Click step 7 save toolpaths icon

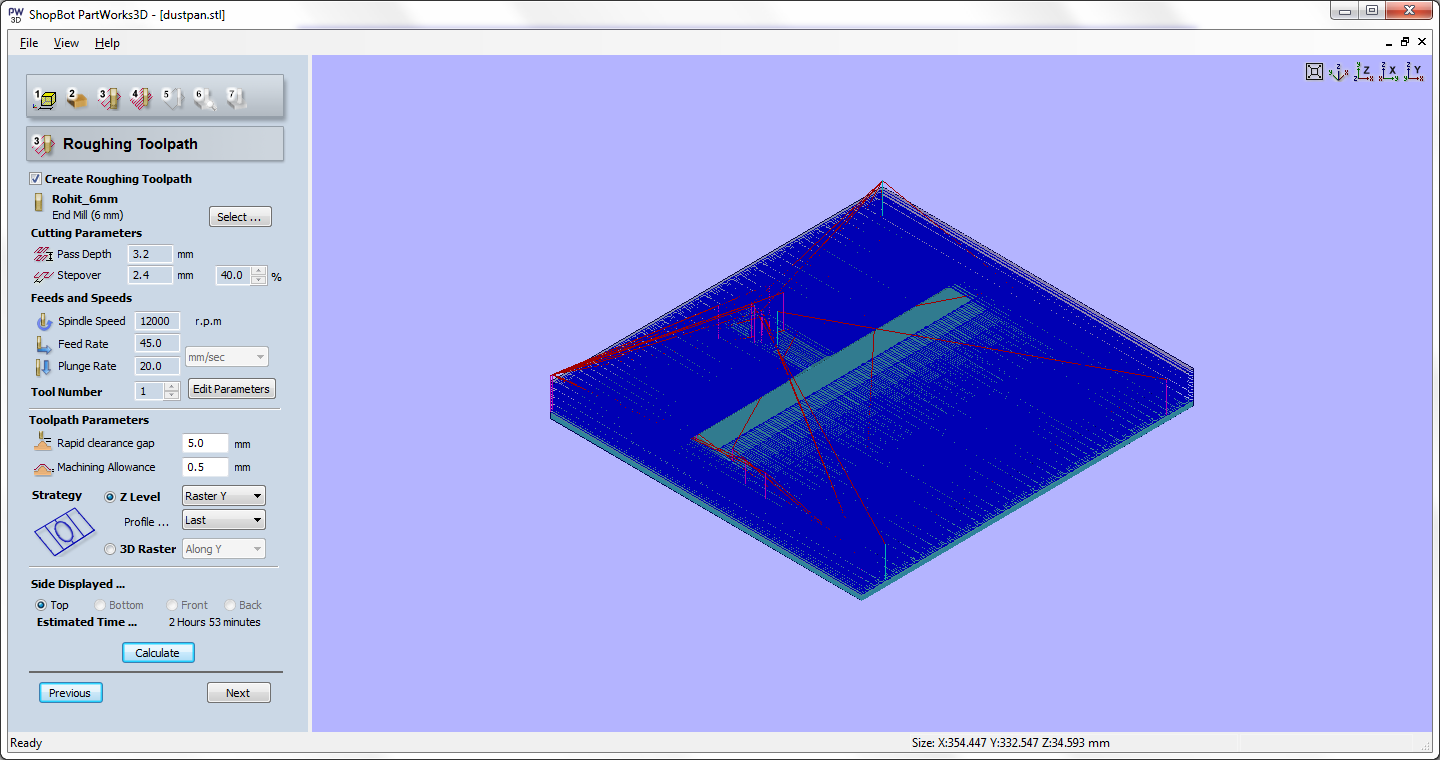pyautogui.click(x=237, y=98)
